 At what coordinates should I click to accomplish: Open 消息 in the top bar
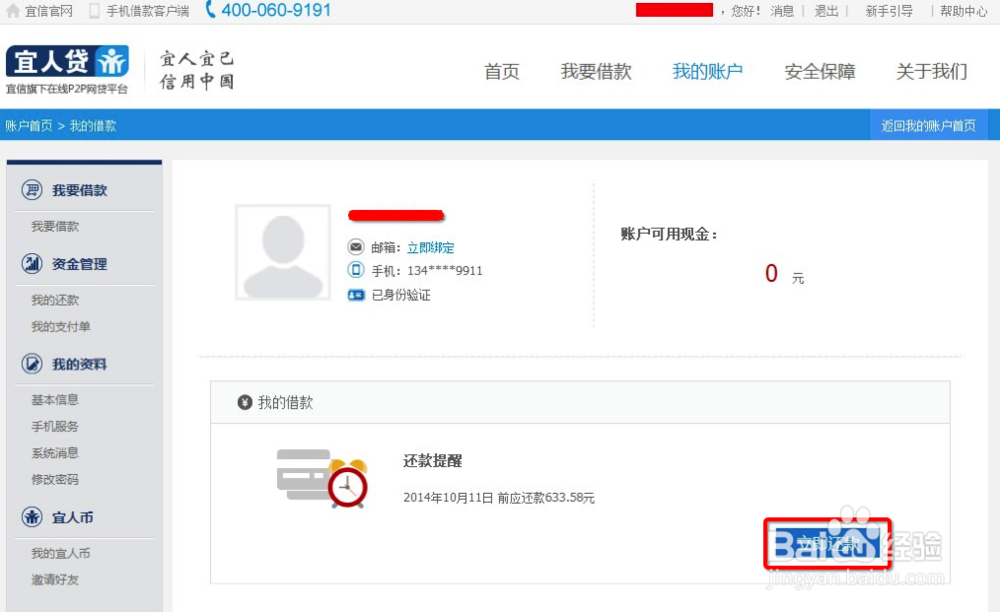tap(782, 11)
